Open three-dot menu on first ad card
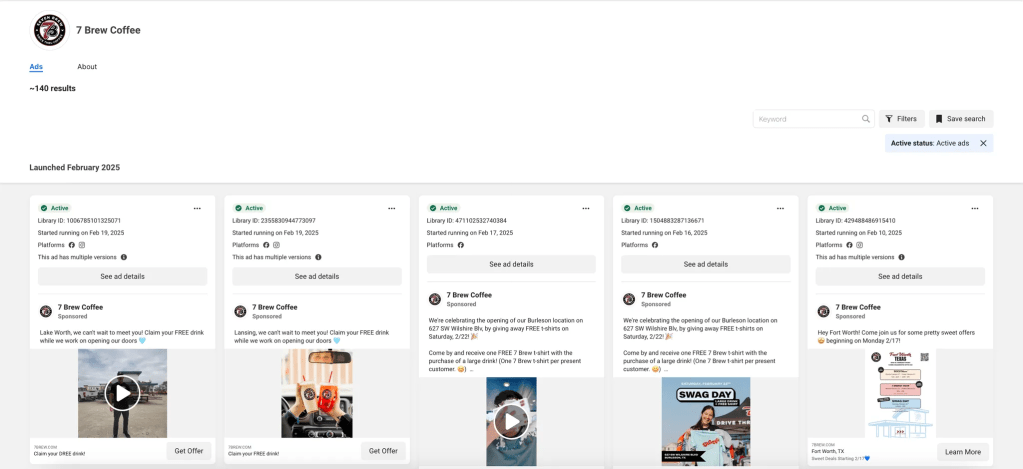This screenshot has height=469, width=1023. pos(196,208)
